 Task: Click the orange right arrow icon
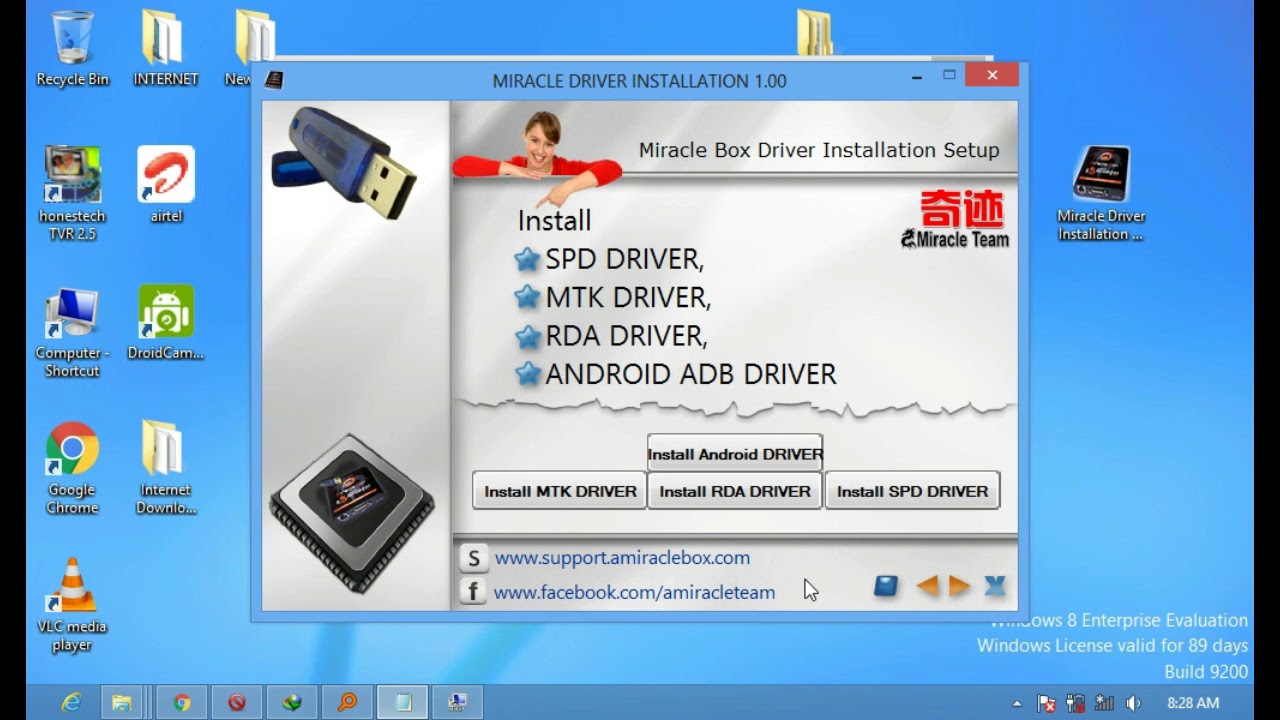tap(959, 586)
